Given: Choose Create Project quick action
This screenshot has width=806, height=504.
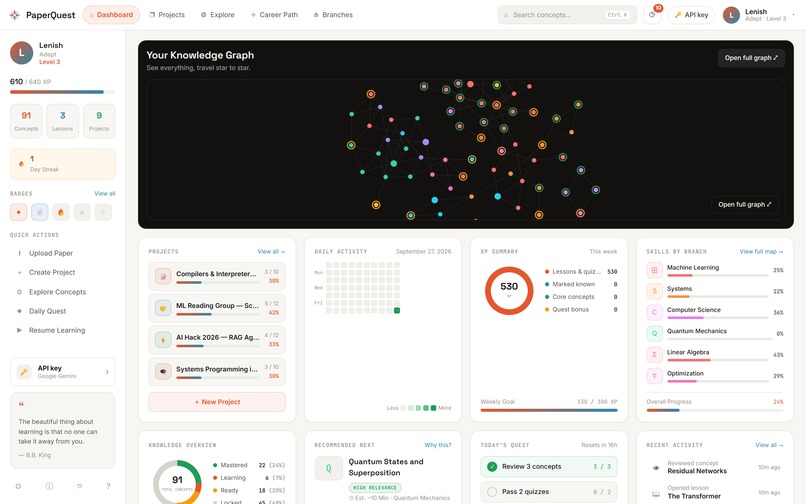Looking at the screenshot, I should tap(63, 272).
